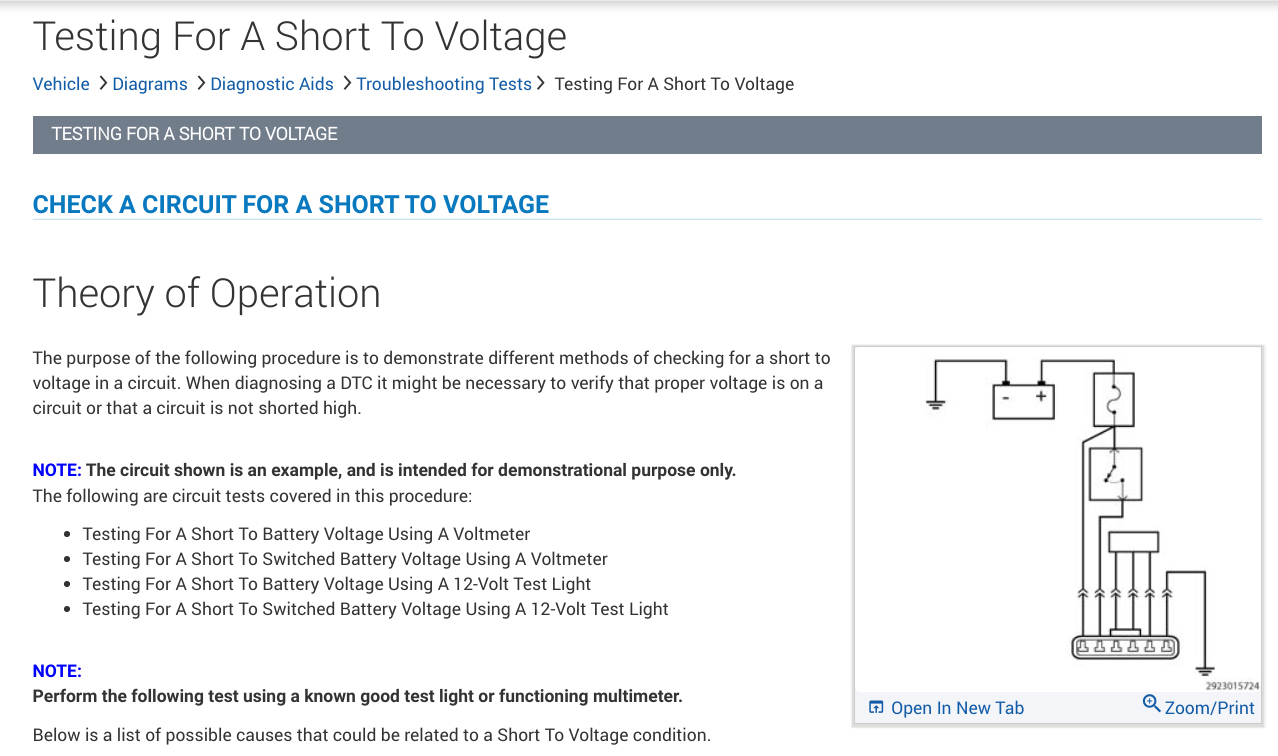Viewport: 1278px width, 756px height.
Task: Select the Testing For A Short To Voltage gray header bar
Action: click(x=647, y=134)
